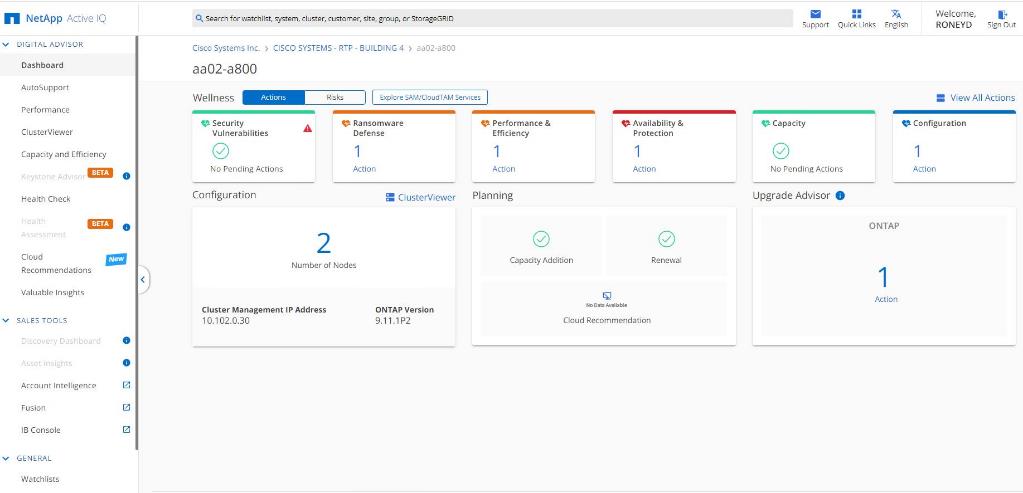Click the NetApp logo
This screenshot has height=493, width=1023.
pyautogui.click(x=12, y=18)
